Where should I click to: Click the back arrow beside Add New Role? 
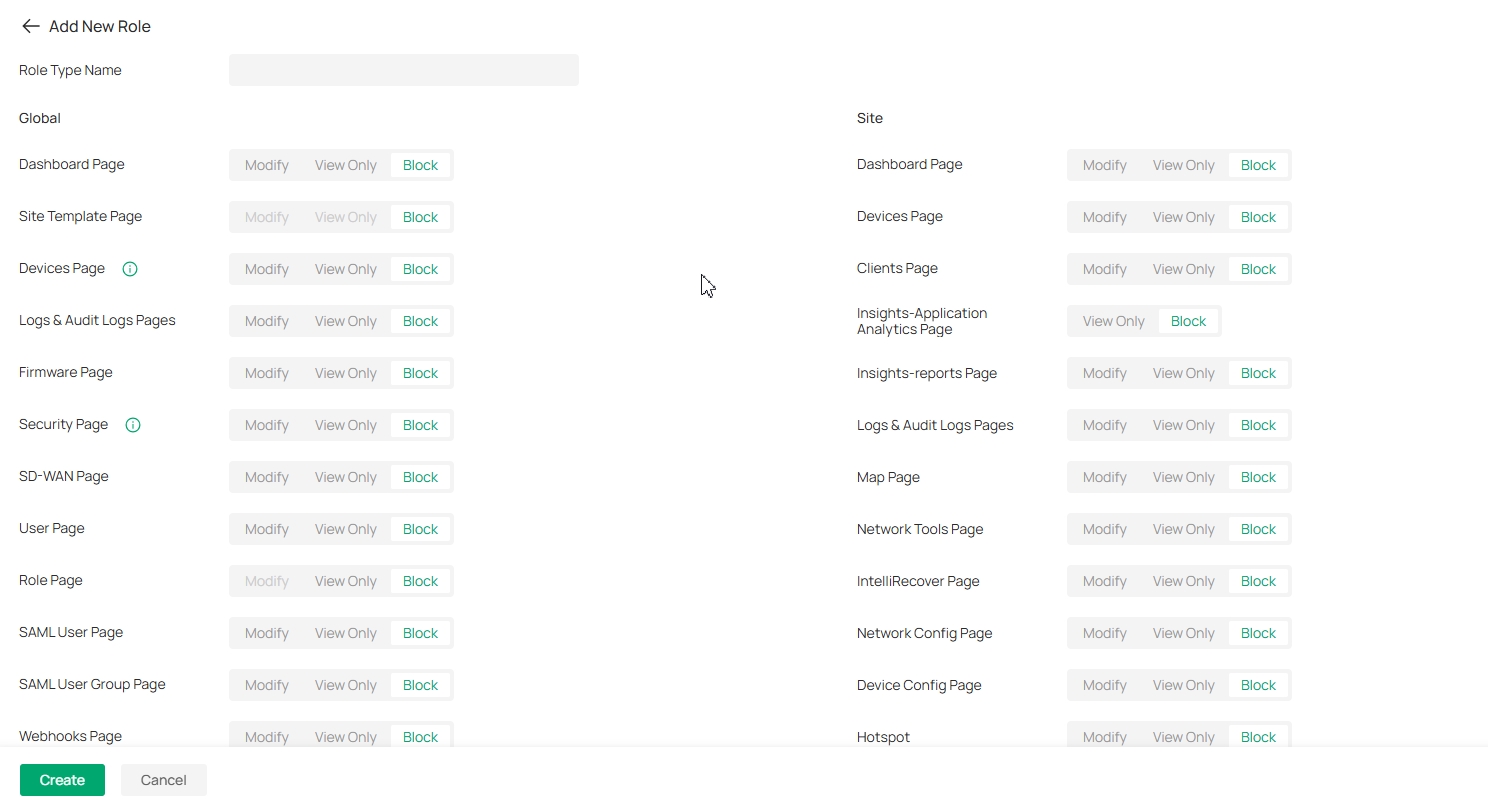click(31, 27)
